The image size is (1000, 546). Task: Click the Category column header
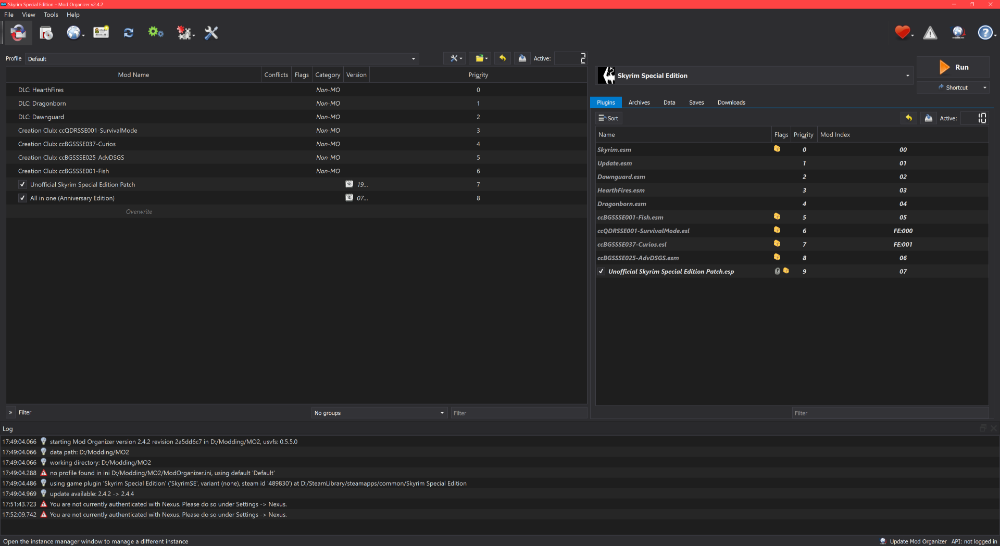tap(328, 75)
